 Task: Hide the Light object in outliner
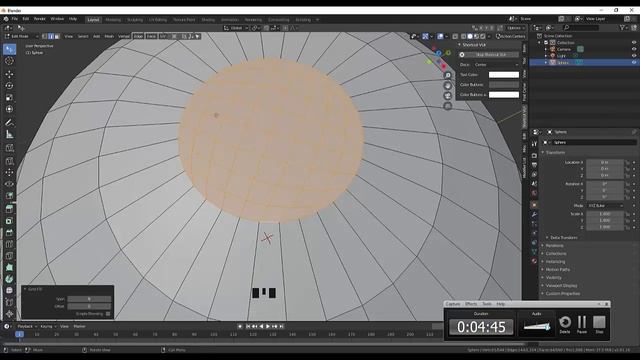click(634, 56)
